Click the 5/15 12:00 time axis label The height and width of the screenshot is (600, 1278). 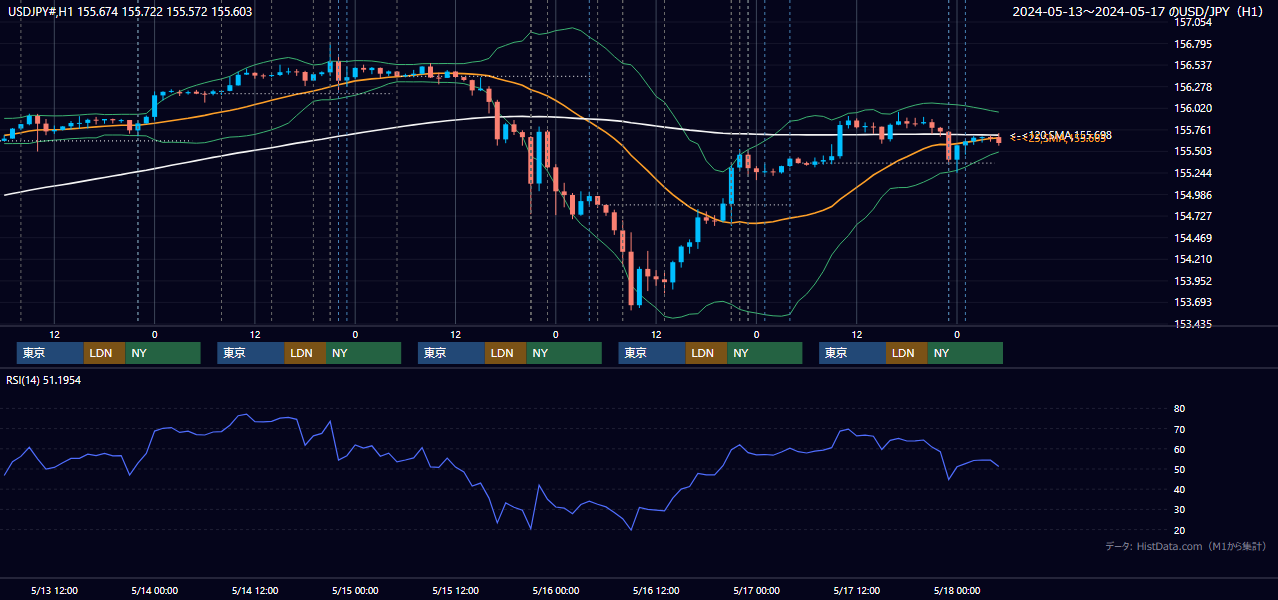pyautogui.click(x=456, y=590)
